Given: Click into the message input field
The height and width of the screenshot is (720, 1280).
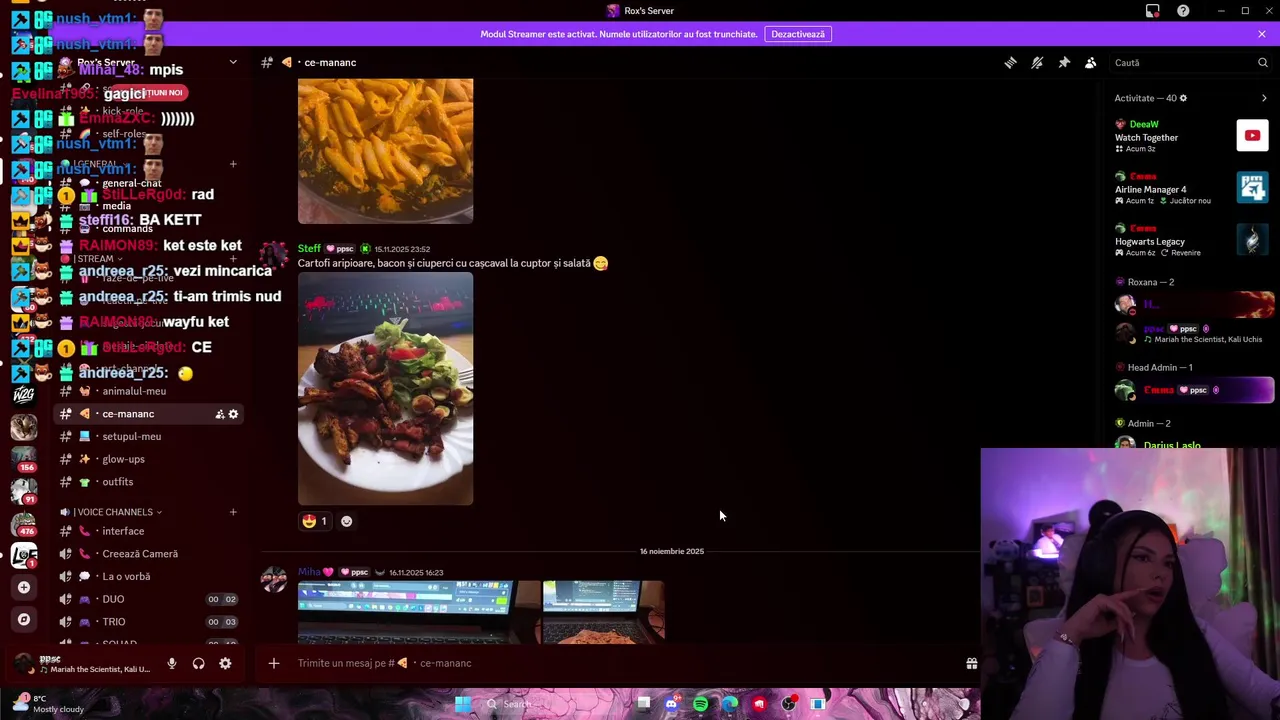Looking at the screenshot, I should 620,663.
